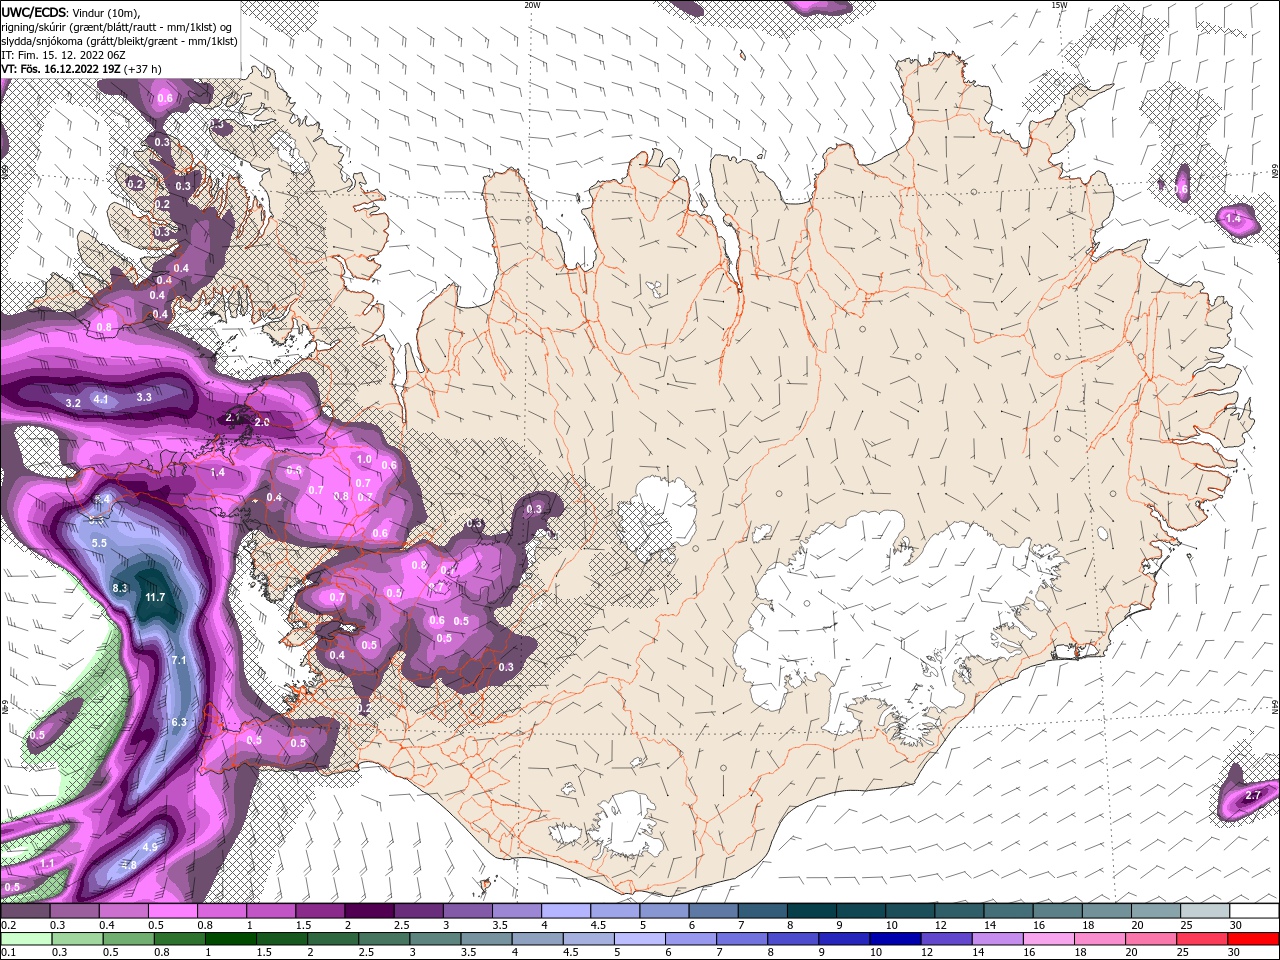Screen dimensions: 1280x960
Task: Pick the light pink 16 swatch, lower legend
Action: point(1048,939)
